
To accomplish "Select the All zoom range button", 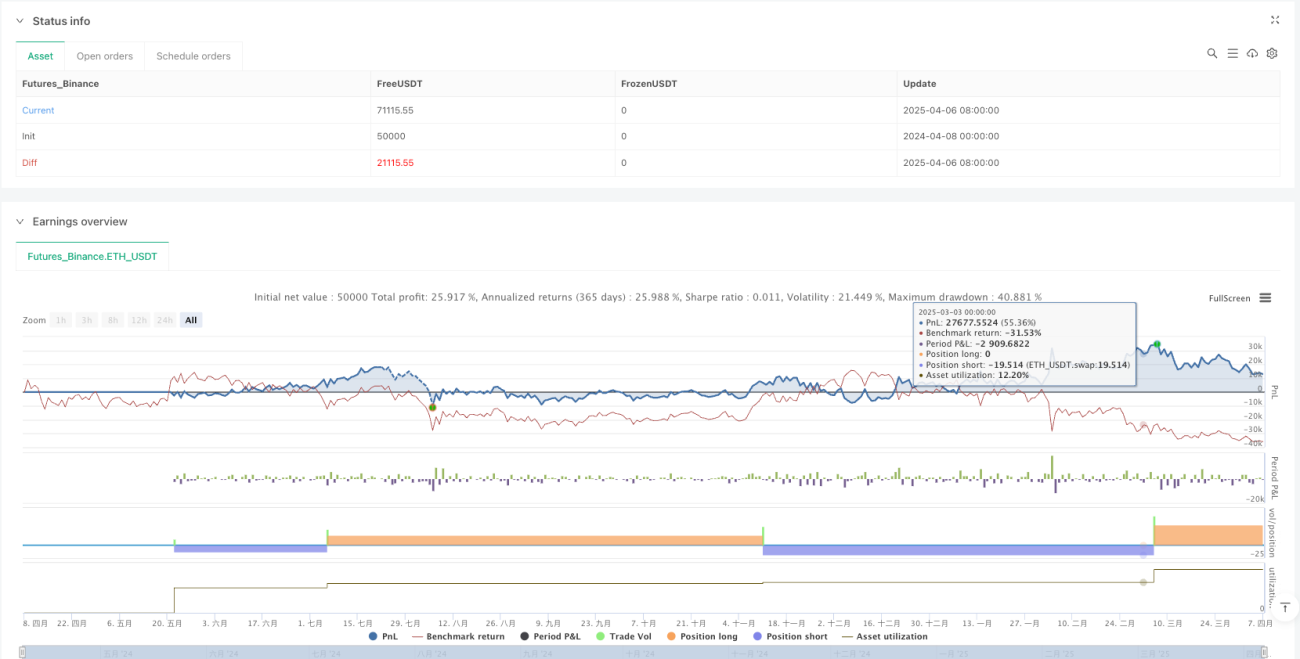I will click(x=191, y=320).
